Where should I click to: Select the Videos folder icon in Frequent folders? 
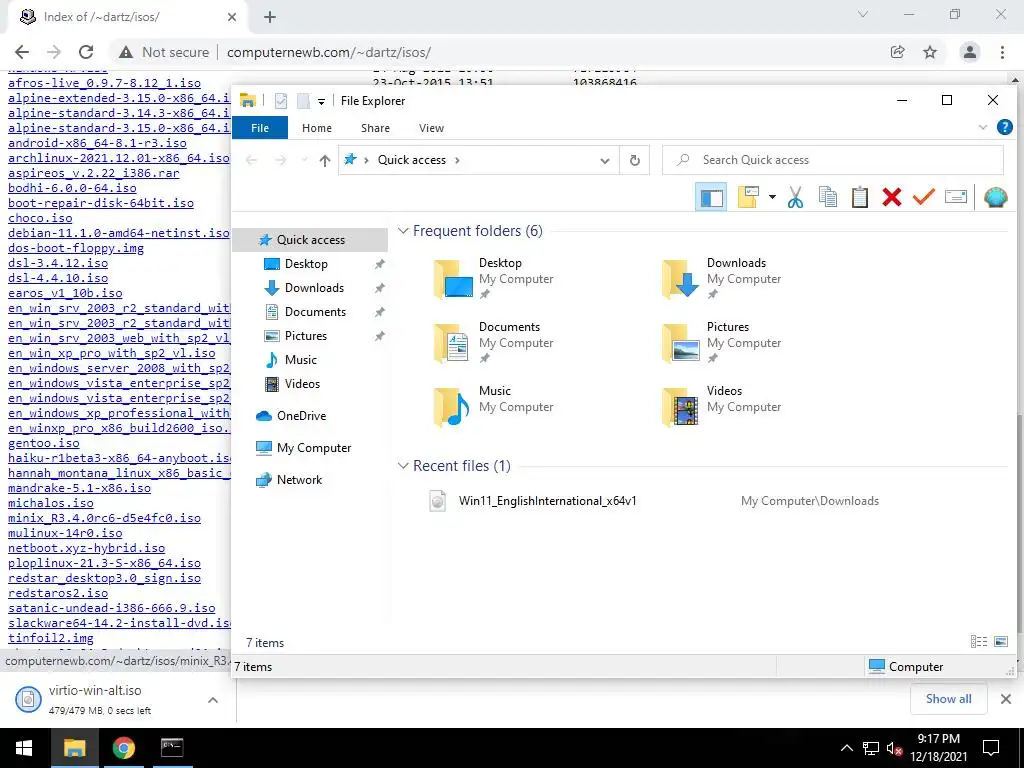[x=681, y=406]
